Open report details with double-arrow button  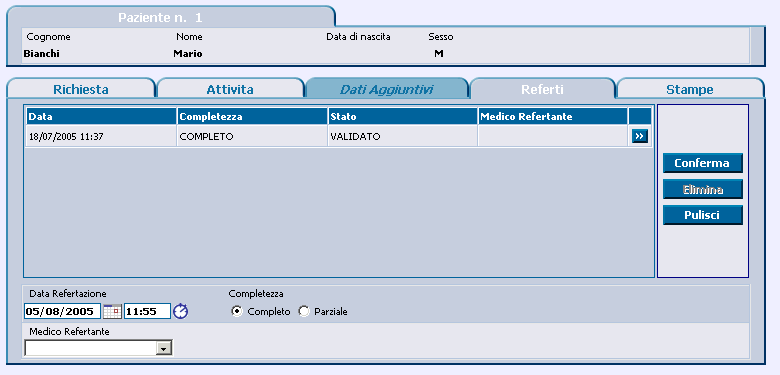click(640, 137)
